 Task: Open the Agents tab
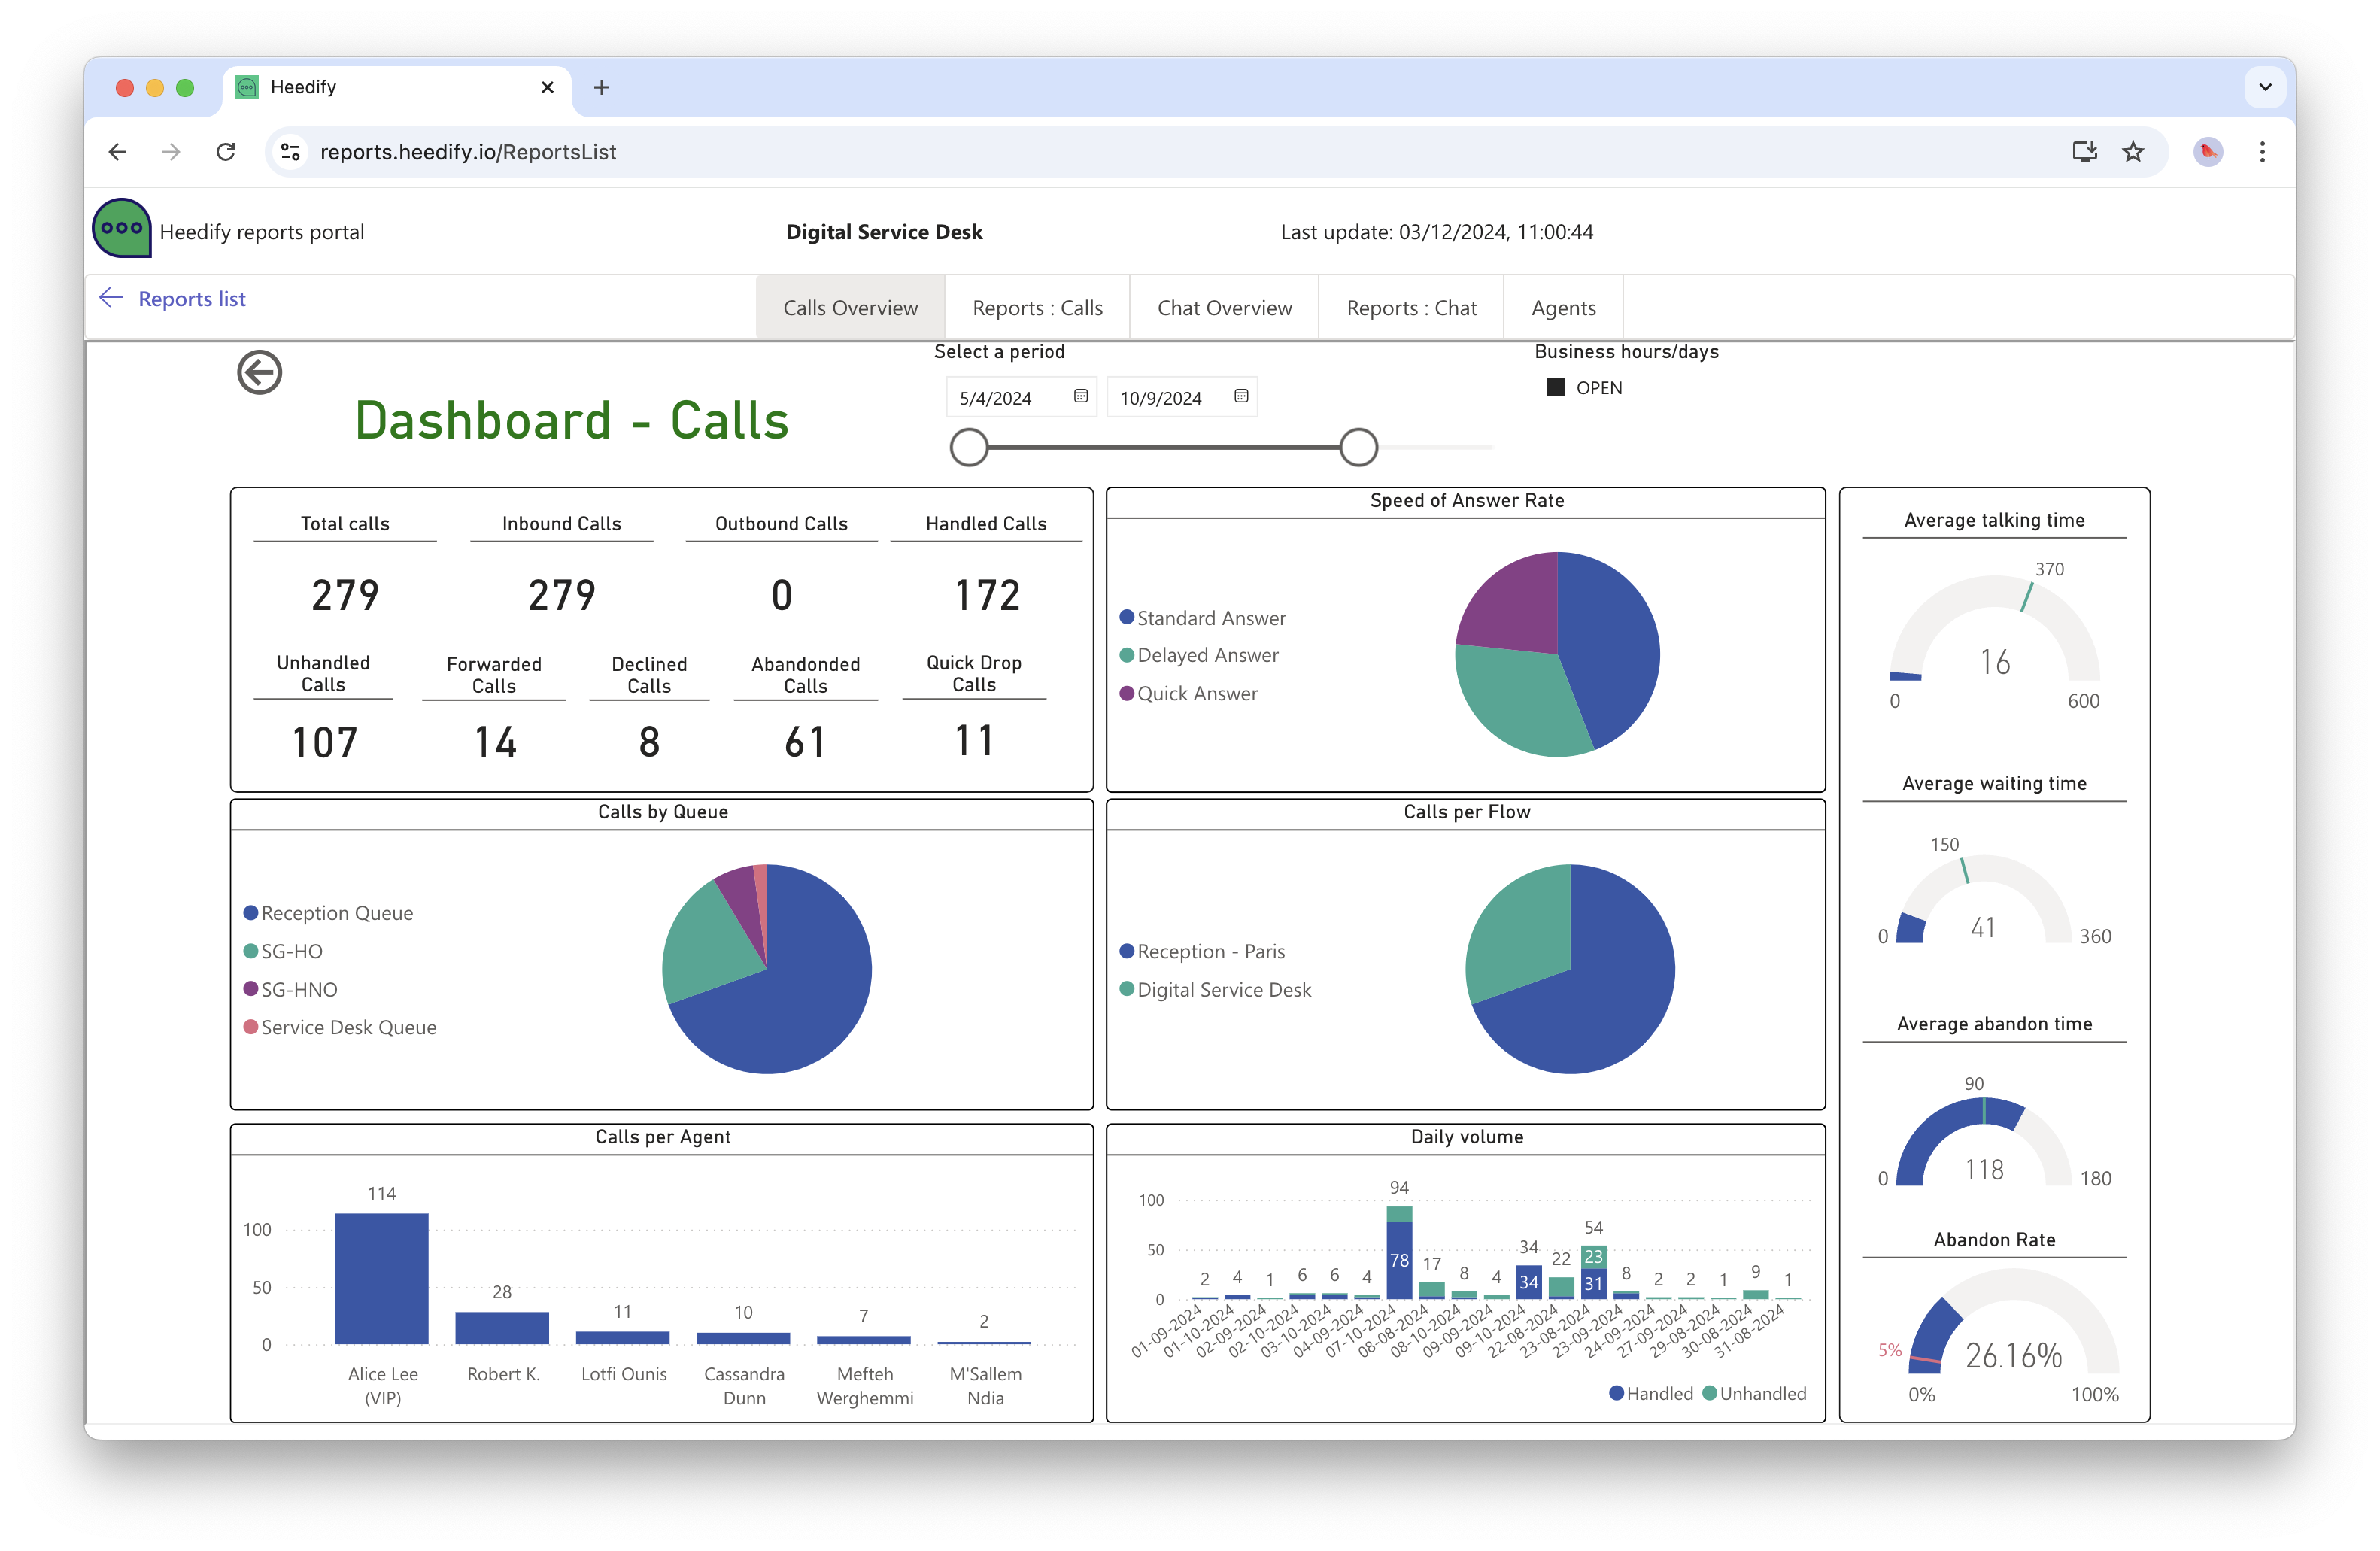coord(1563,308)
